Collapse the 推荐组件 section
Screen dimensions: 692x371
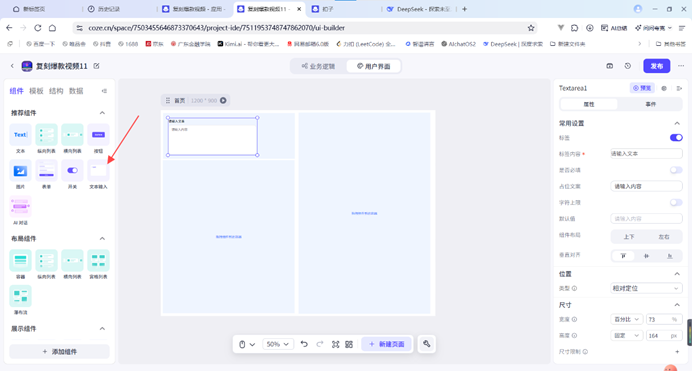click(102, 113)
